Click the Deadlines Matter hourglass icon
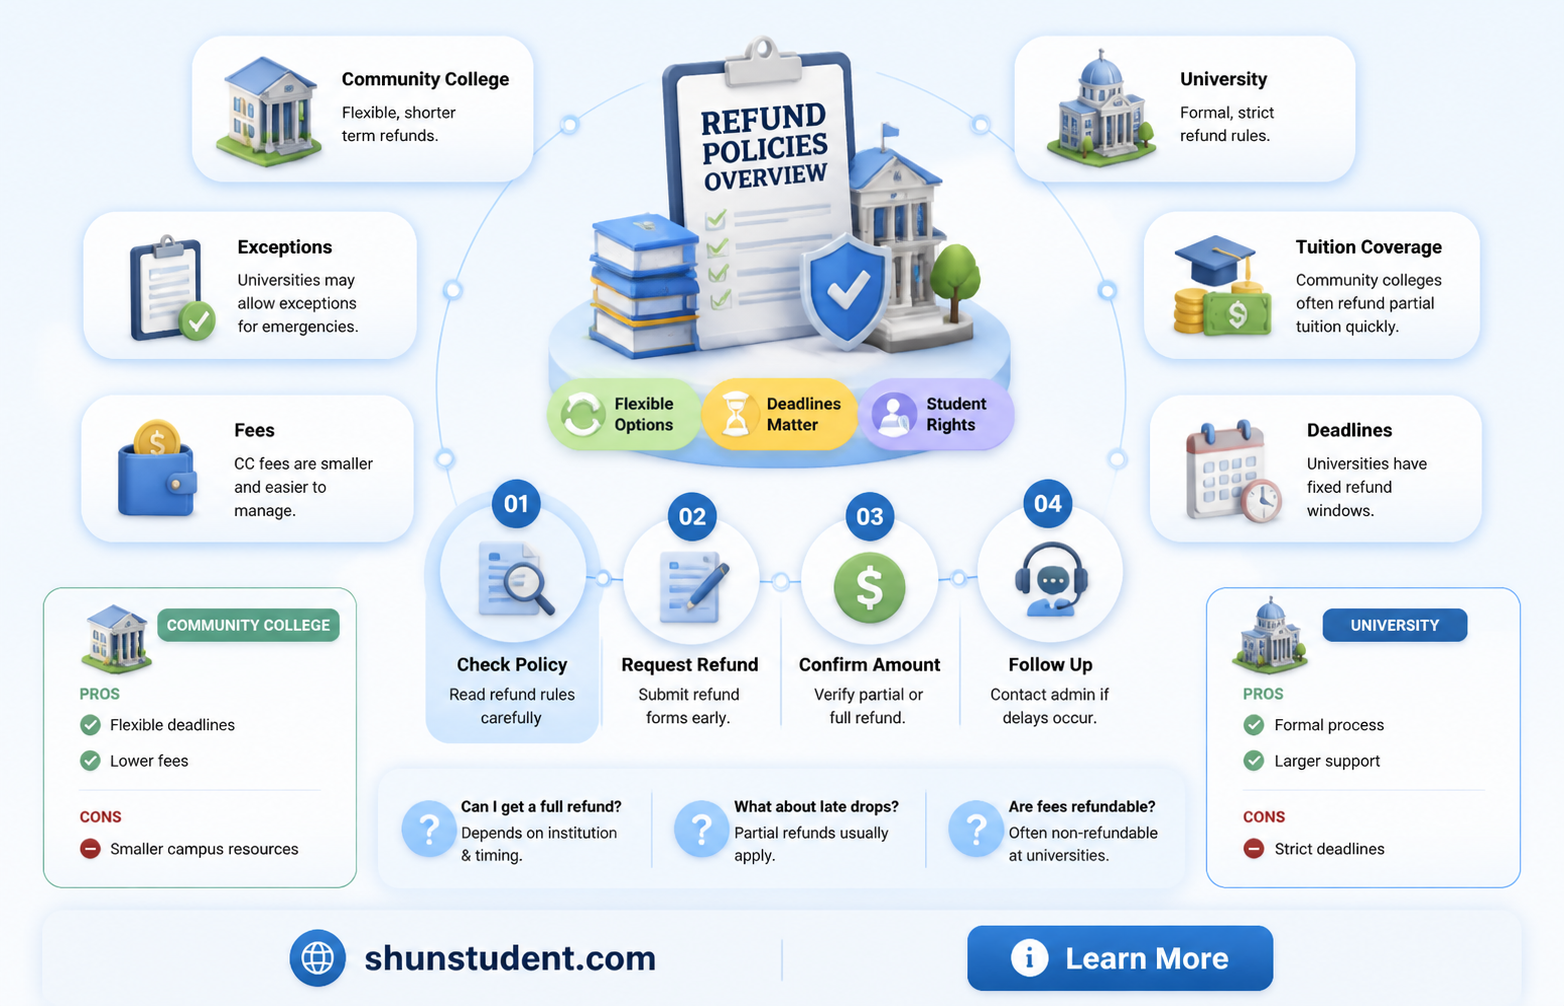 (x=736, y=414)
